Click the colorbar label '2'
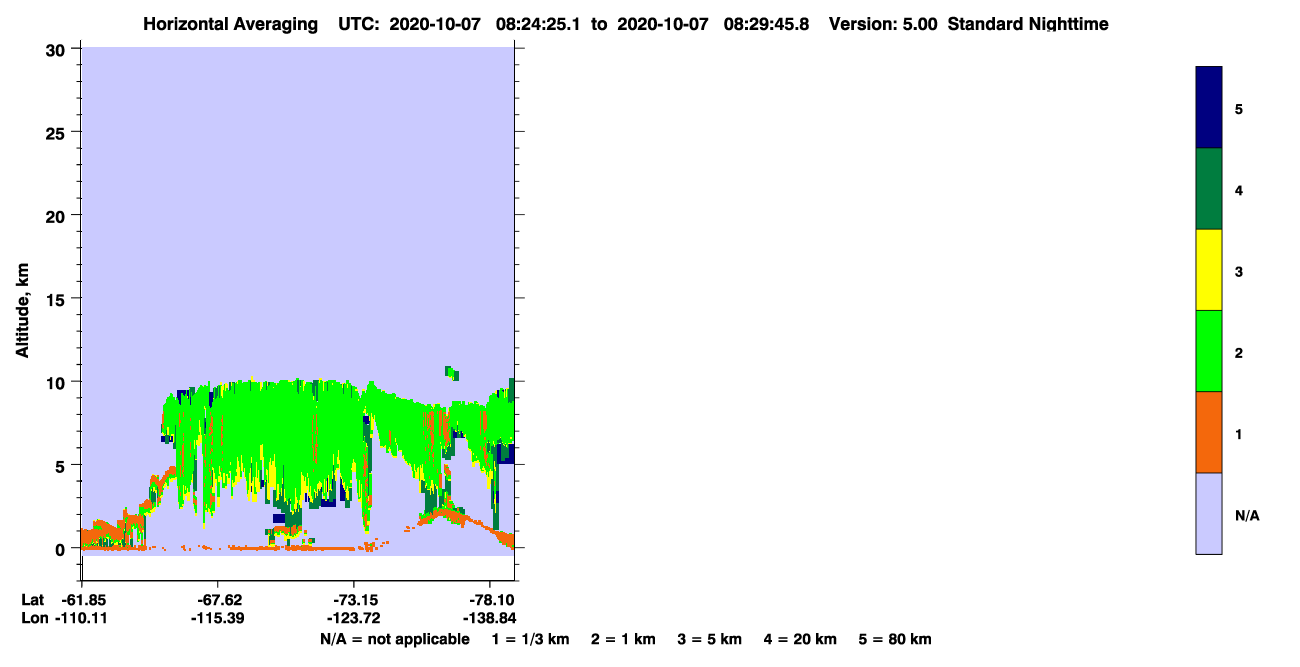 (x=1239, y=353)
